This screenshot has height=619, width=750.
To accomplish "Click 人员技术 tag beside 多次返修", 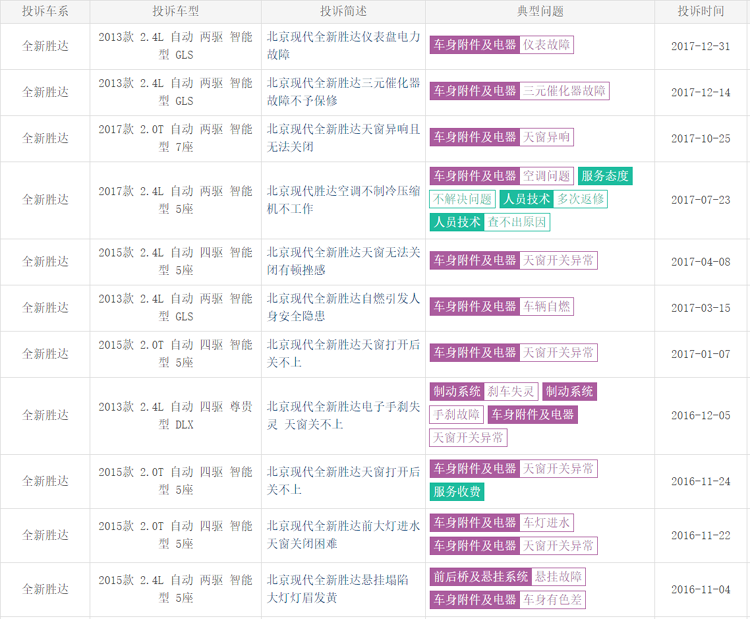I will point(527,199).
